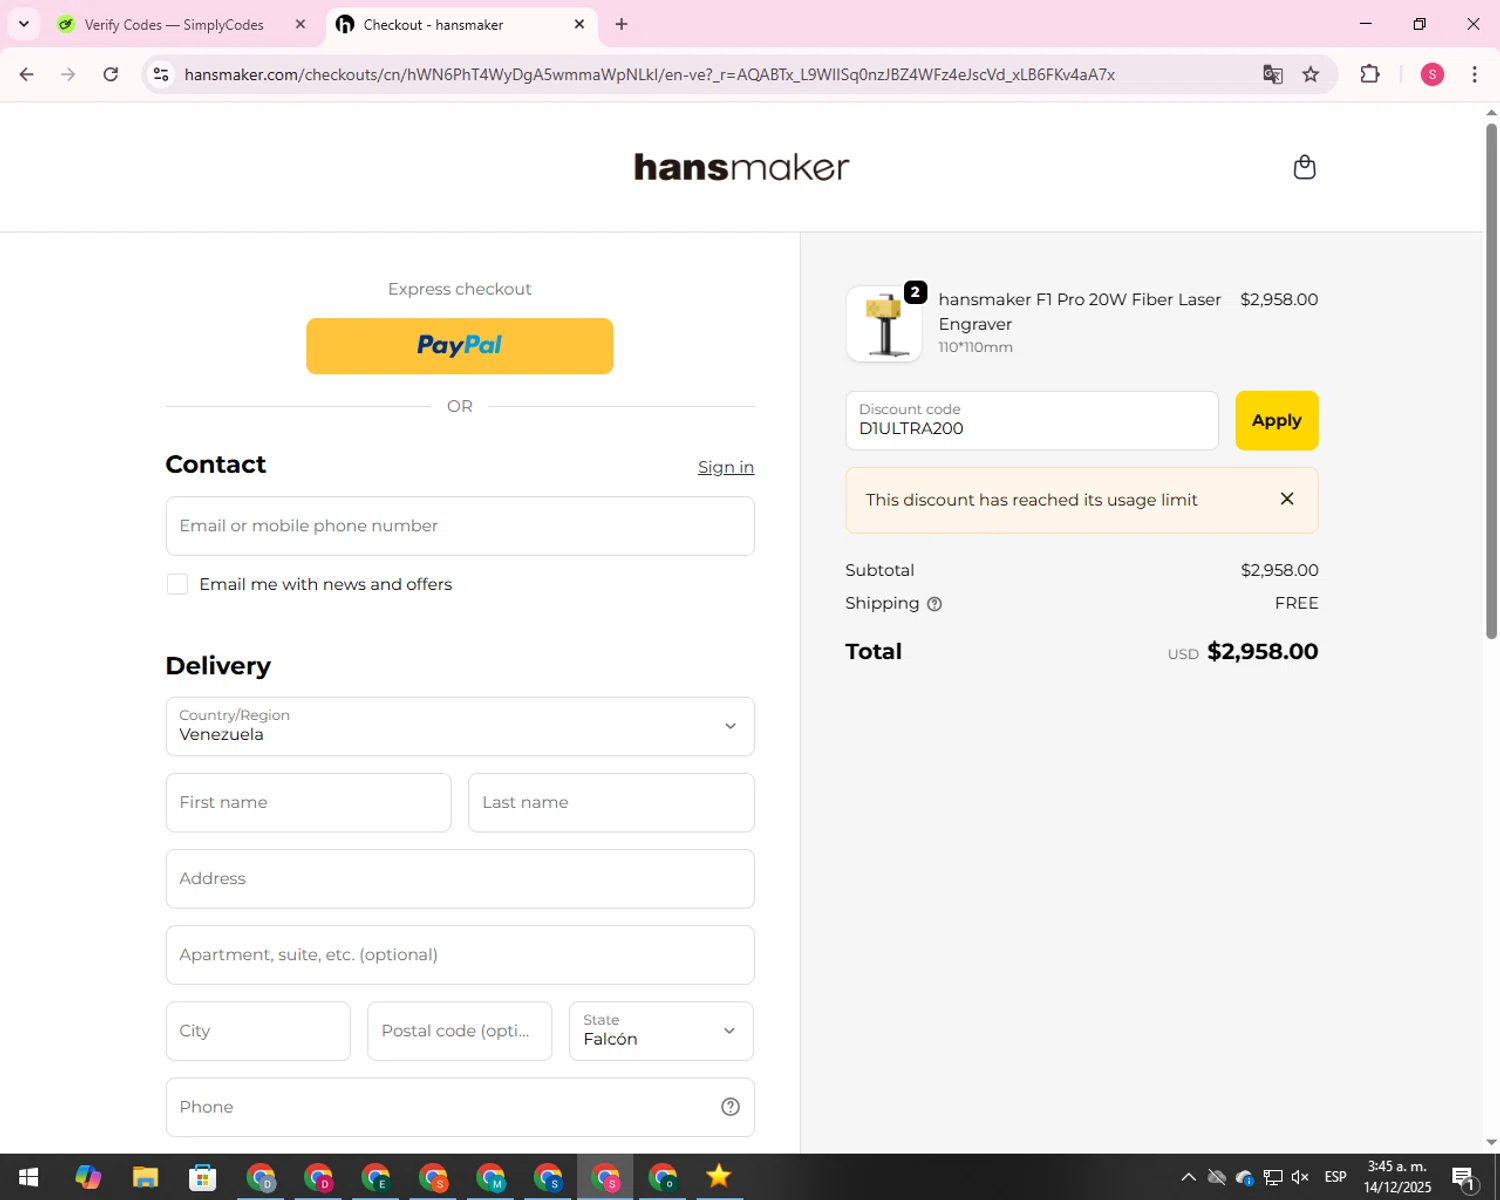Click the Last name field
The image size is (1500, 1200).
point(611,802)
